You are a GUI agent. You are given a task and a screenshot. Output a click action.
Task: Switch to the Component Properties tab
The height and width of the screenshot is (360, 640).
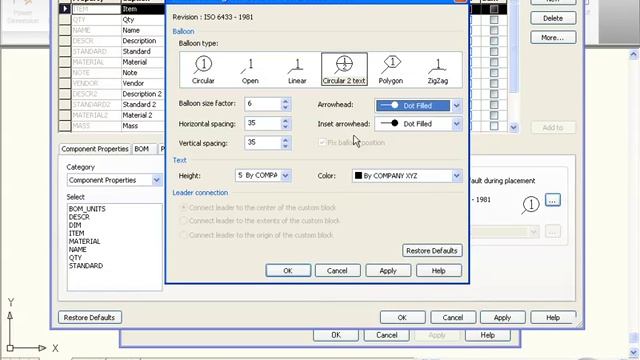pos(95,149)
